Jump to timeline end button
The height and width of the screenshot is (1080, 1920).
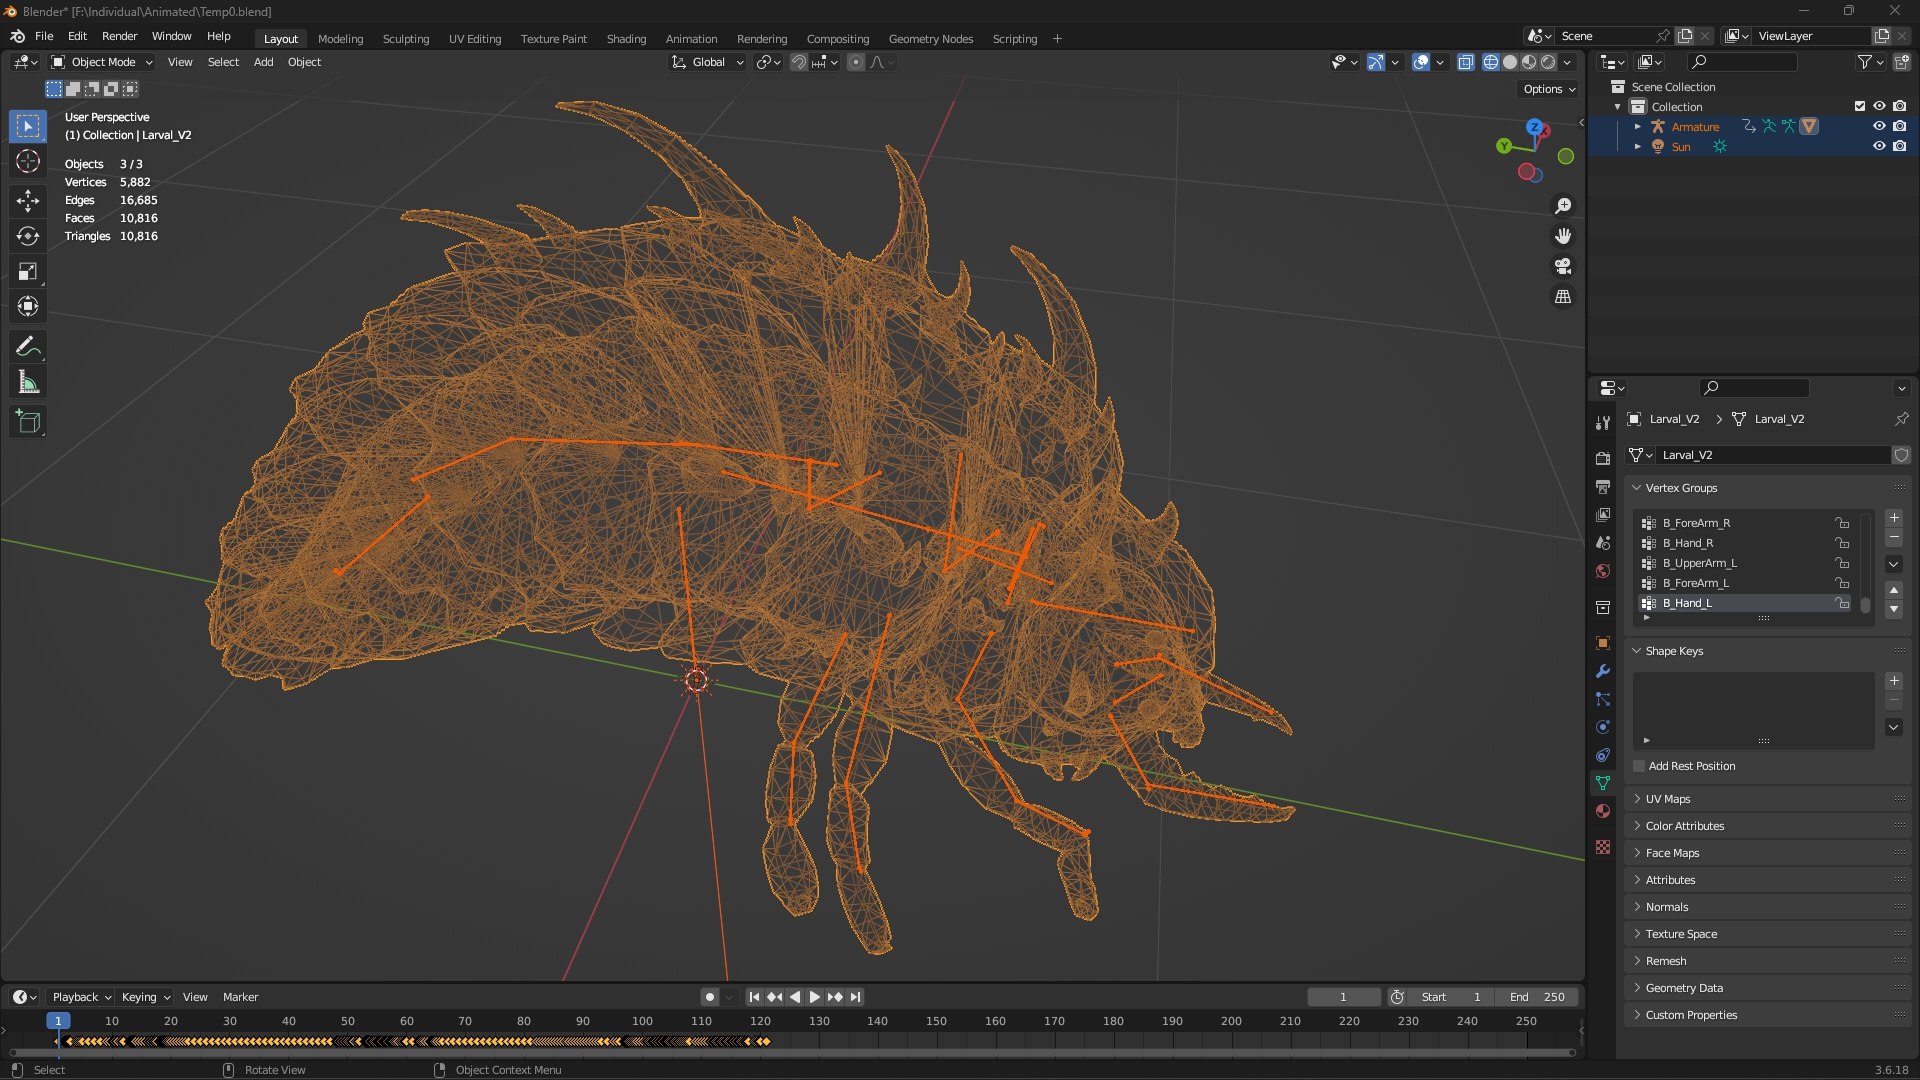click(855, 997)
